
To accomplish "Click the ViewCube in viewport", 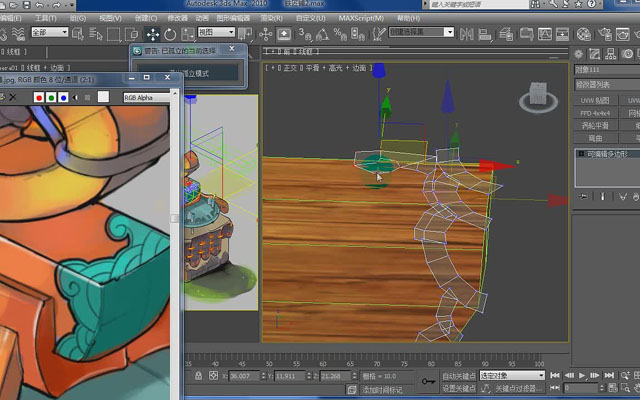I will pyautogui.click(x=538, y=98).
